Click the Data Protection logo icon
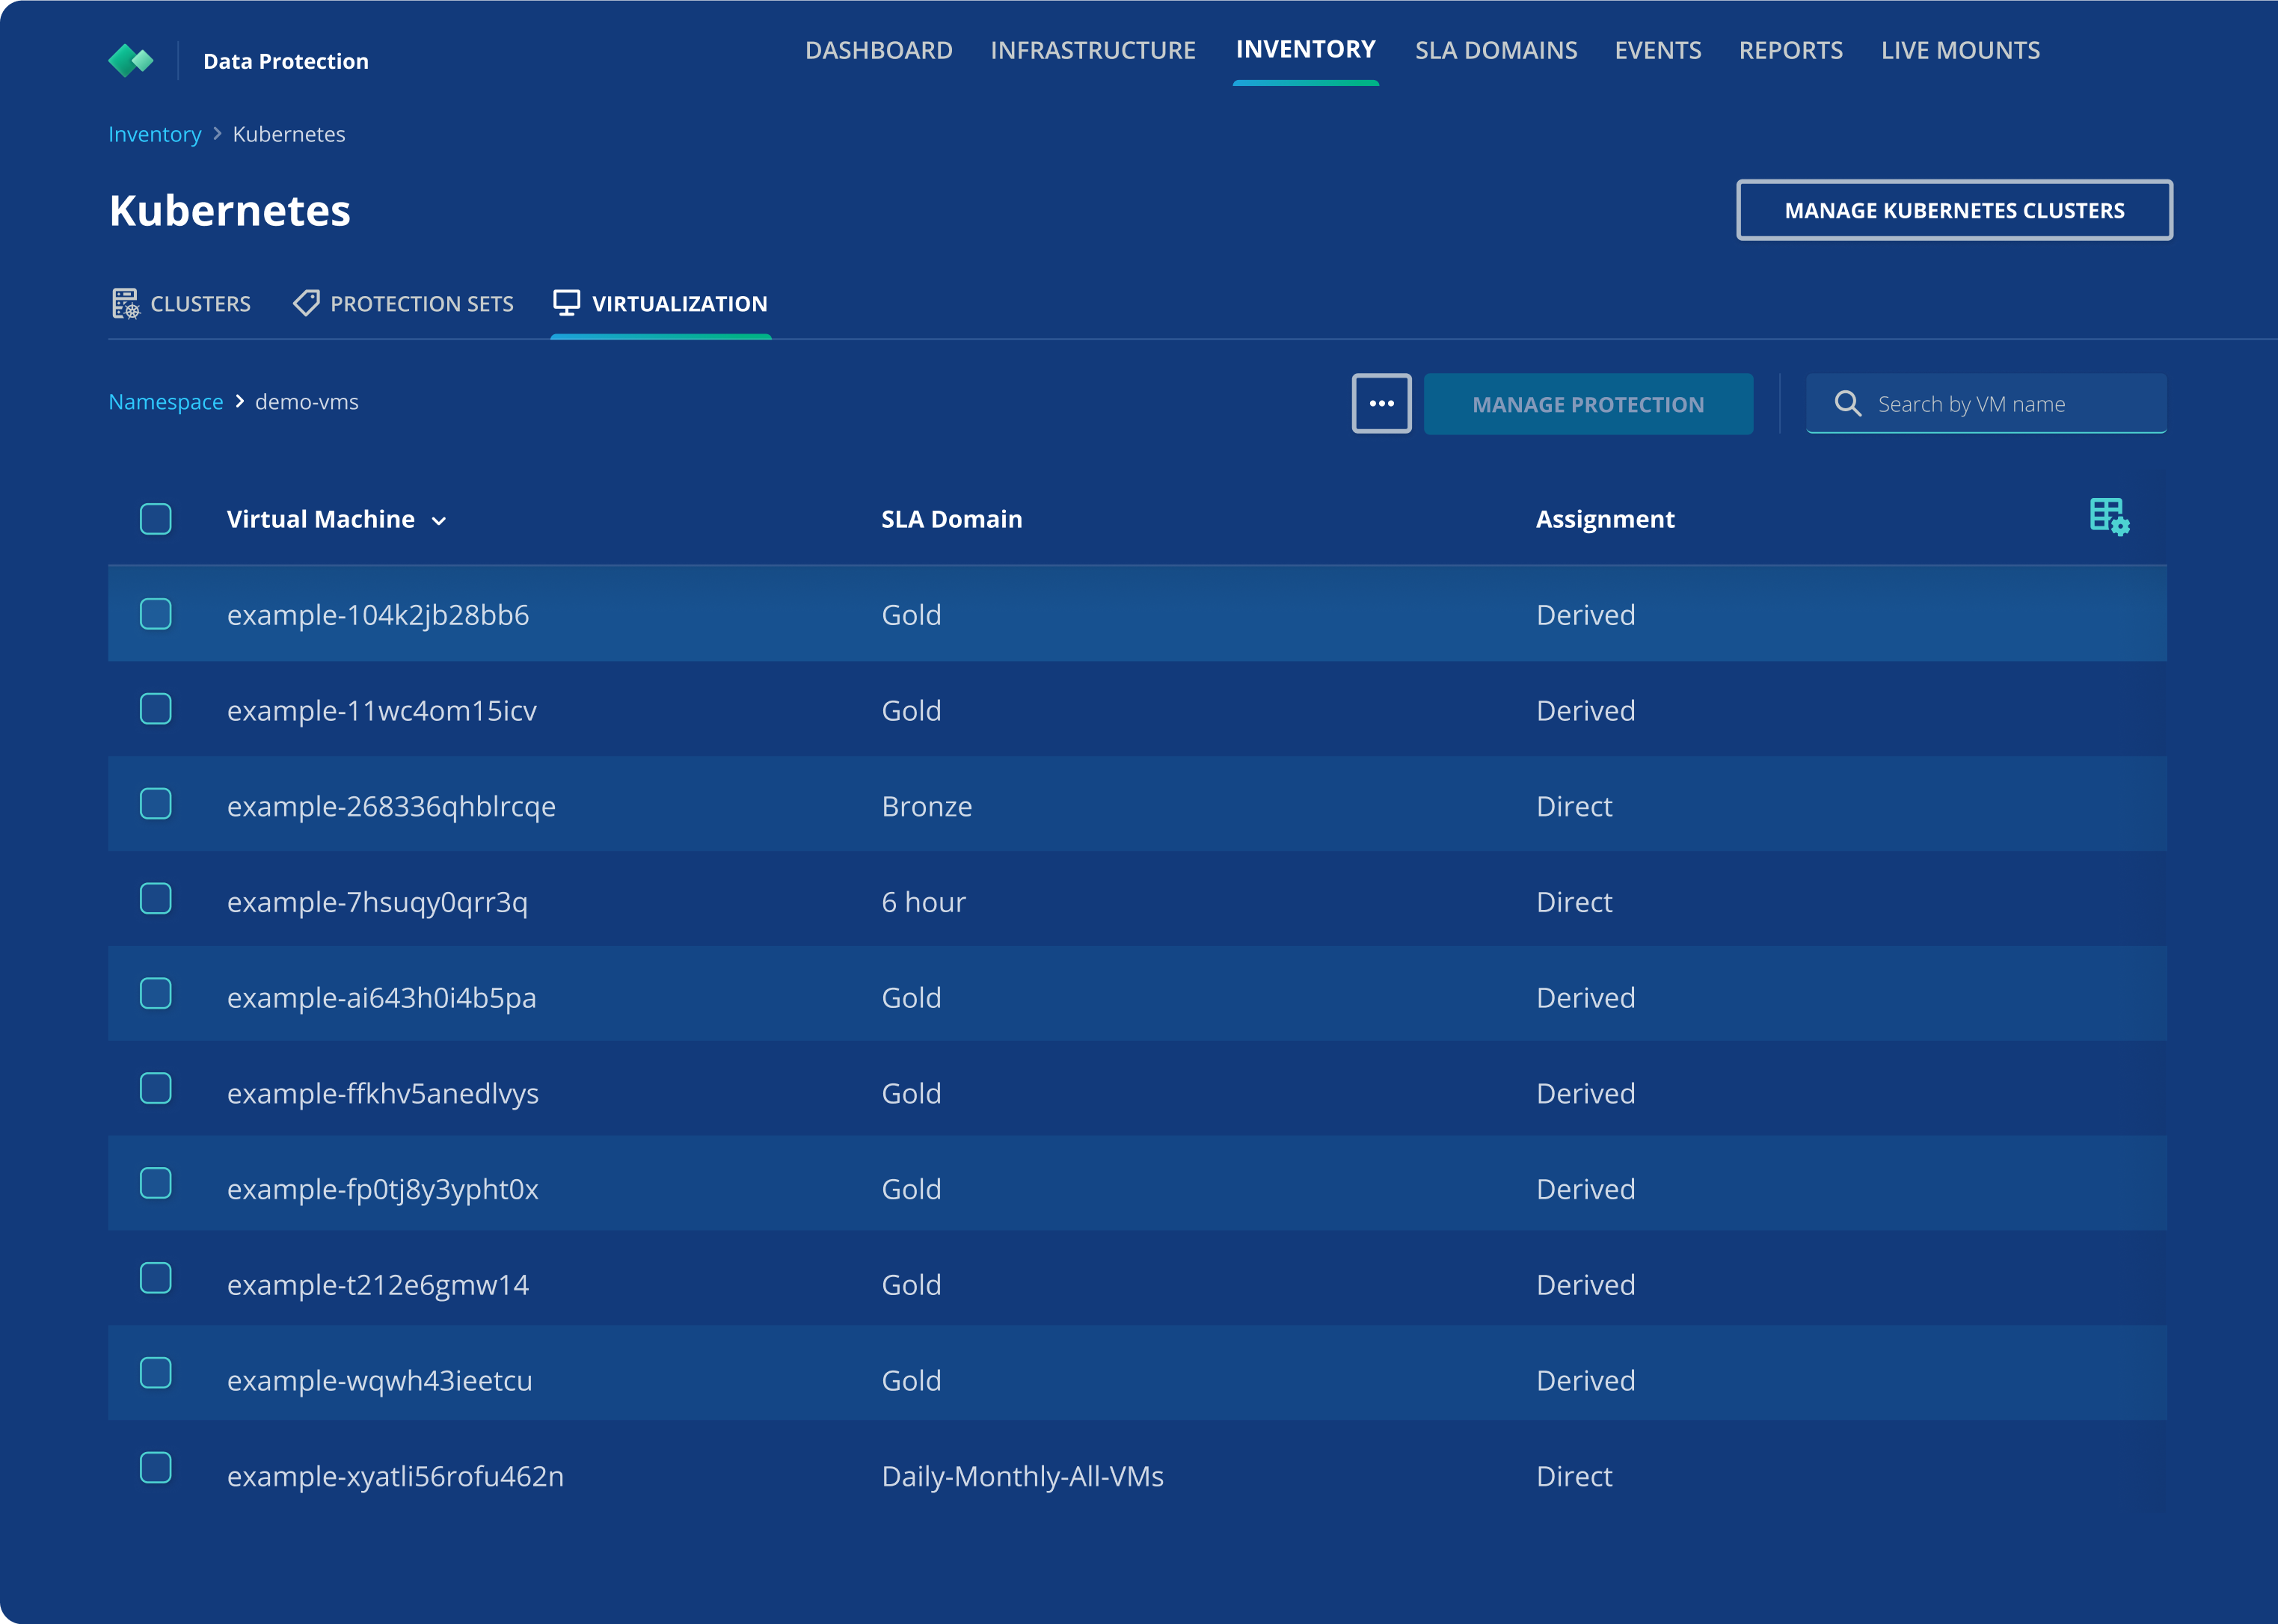Image resolution: width=2278 pixels, height=1624 pixels. pos(131,61)
